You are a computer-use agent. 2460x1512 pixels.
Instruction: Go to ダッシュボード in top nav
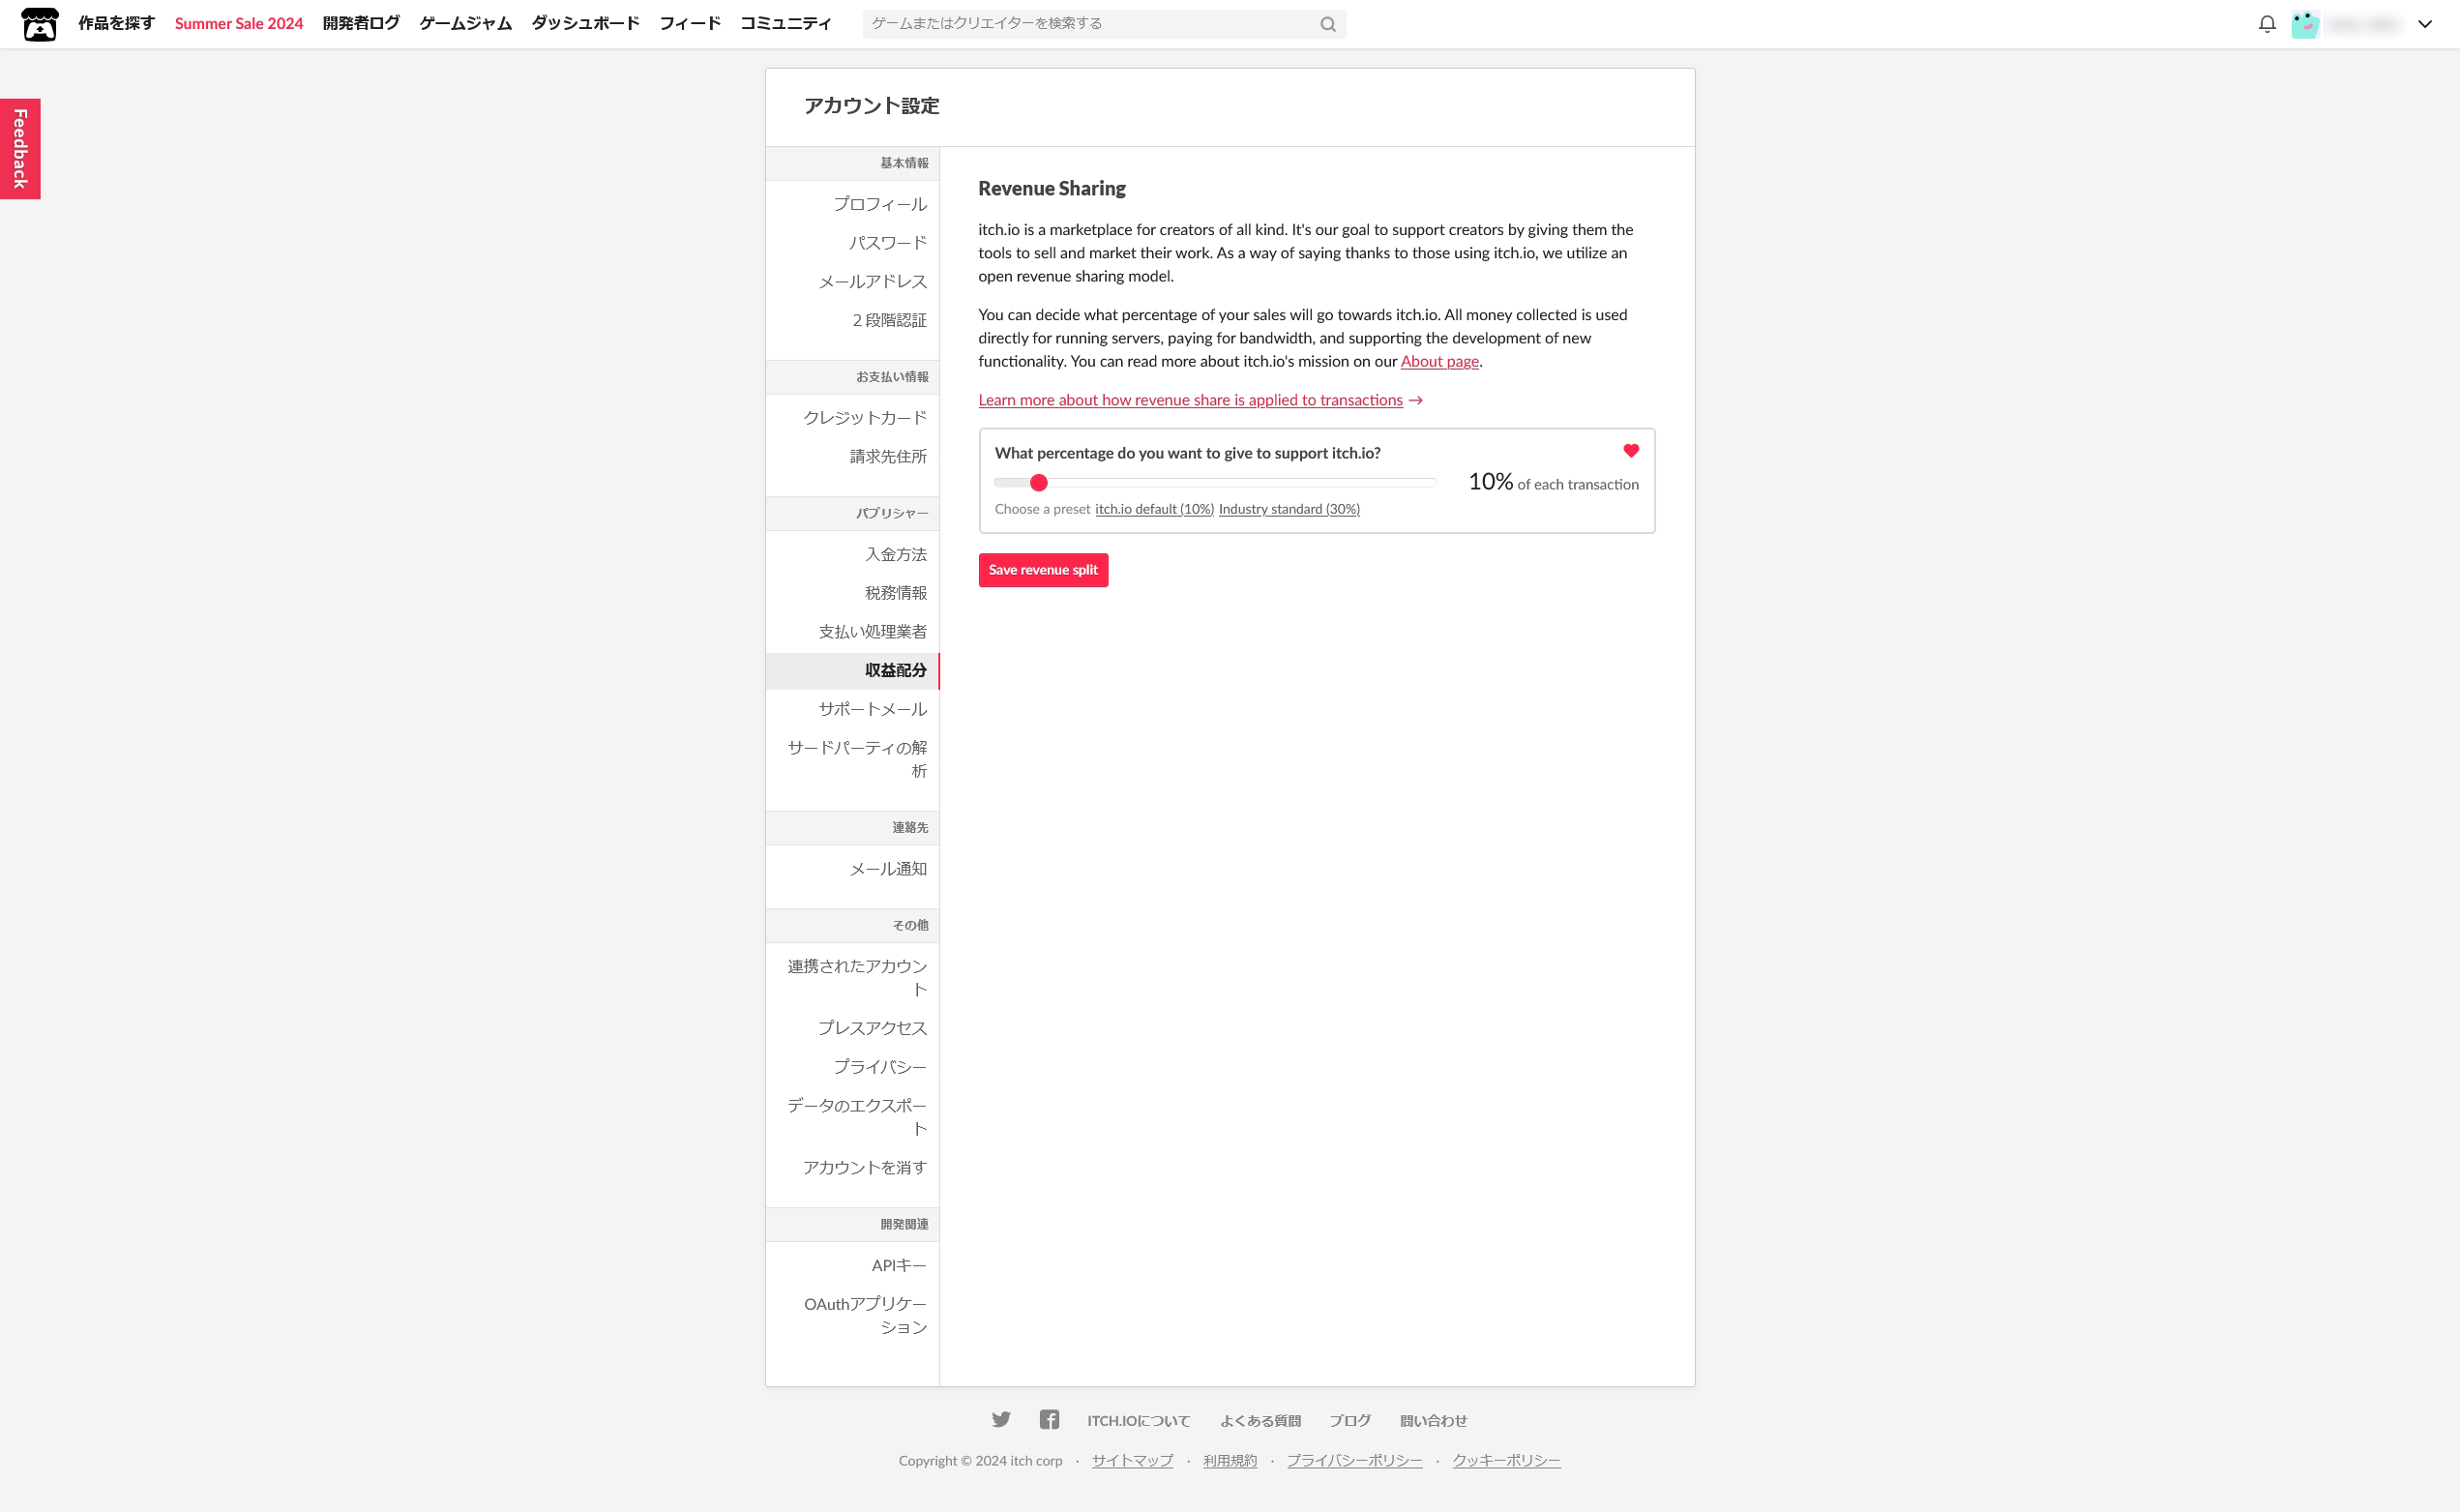click(x=585, y=23)
